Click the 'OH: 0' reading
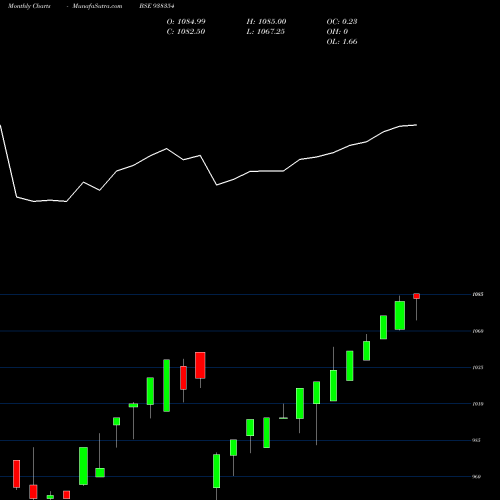The width and height of the screenshot is (500, 500). tap(337, 32)
